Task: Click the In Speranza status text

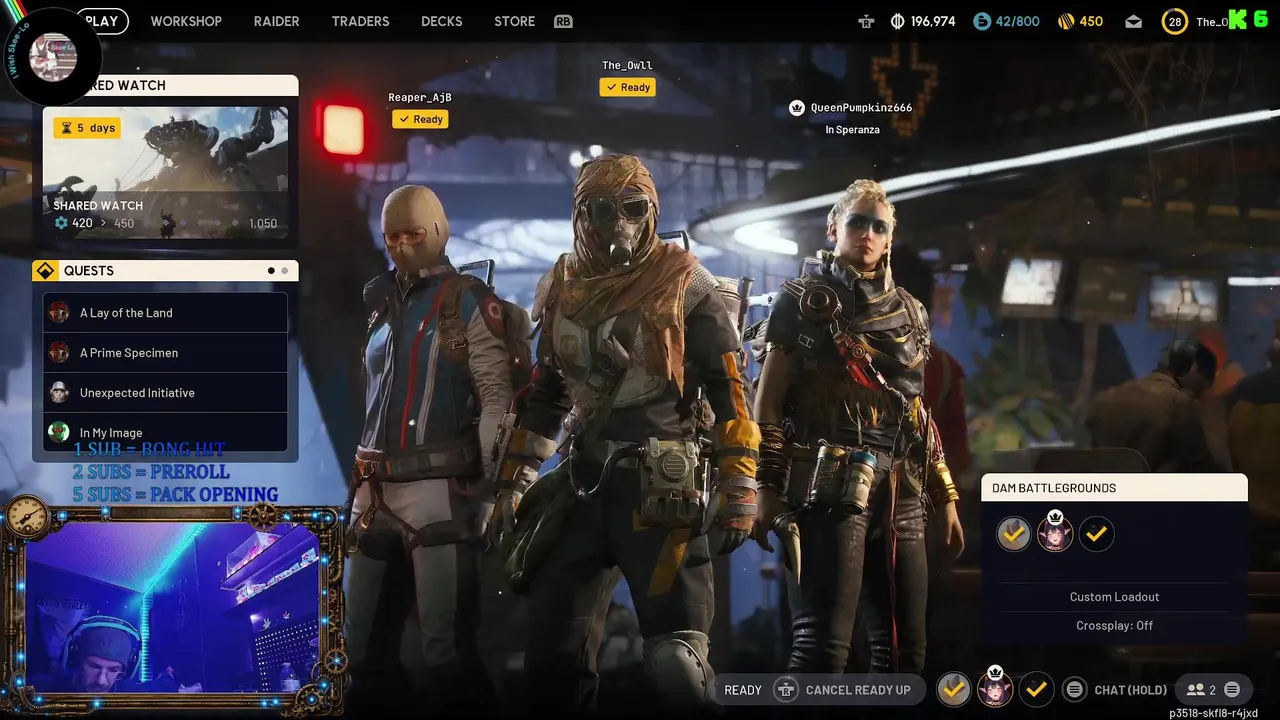Action: (852, 130)
